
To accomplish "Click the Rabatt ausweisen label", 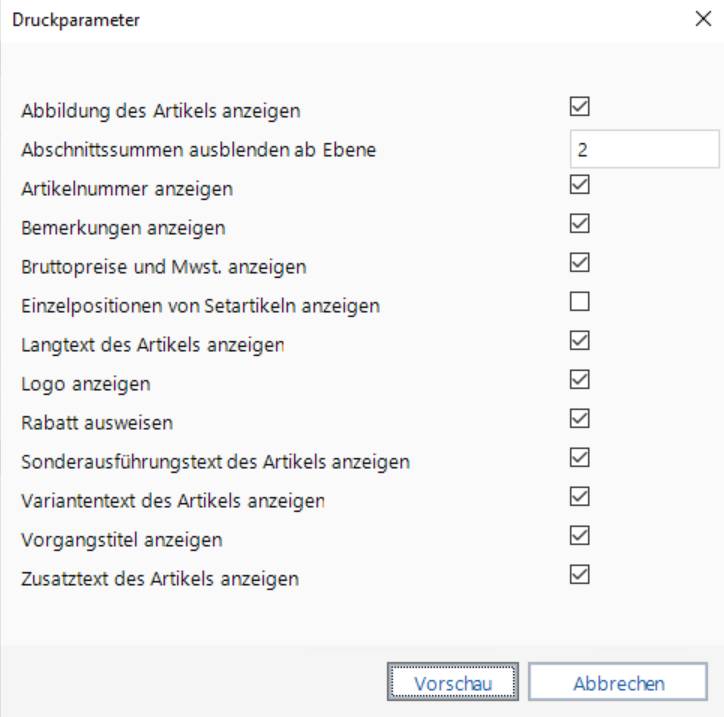I will click(x=97, y=423).
